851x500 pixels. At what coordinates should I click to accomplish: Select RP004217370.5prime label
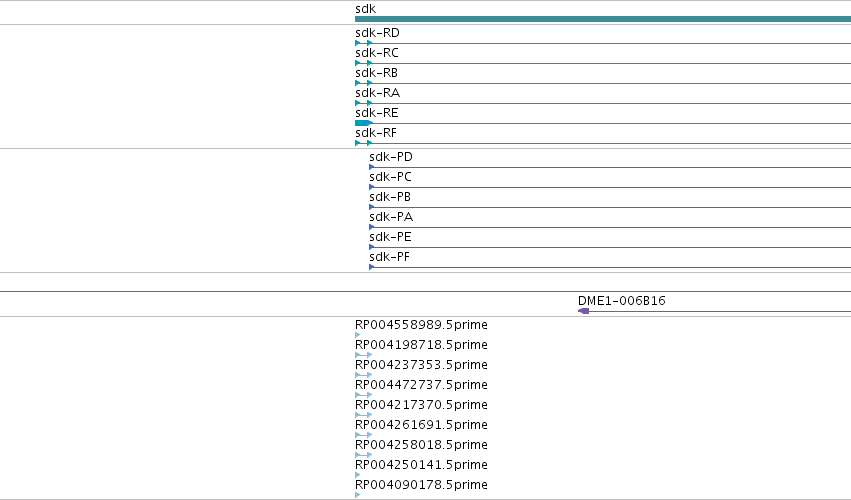pos(421,405)
